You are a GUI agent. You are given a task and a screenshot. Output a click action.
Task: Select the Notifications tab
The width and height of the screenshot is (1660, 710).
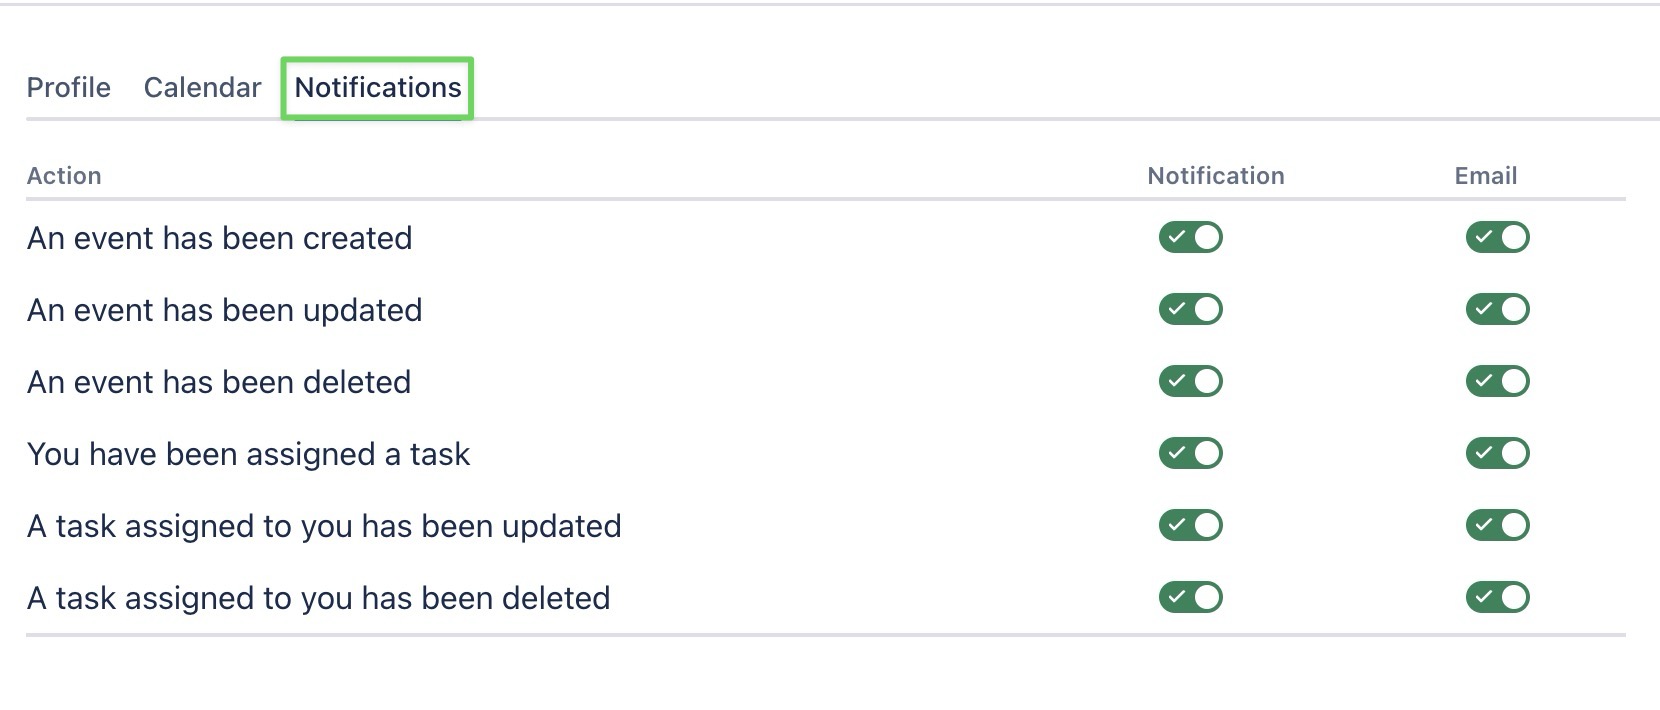[x=377, y=88]
